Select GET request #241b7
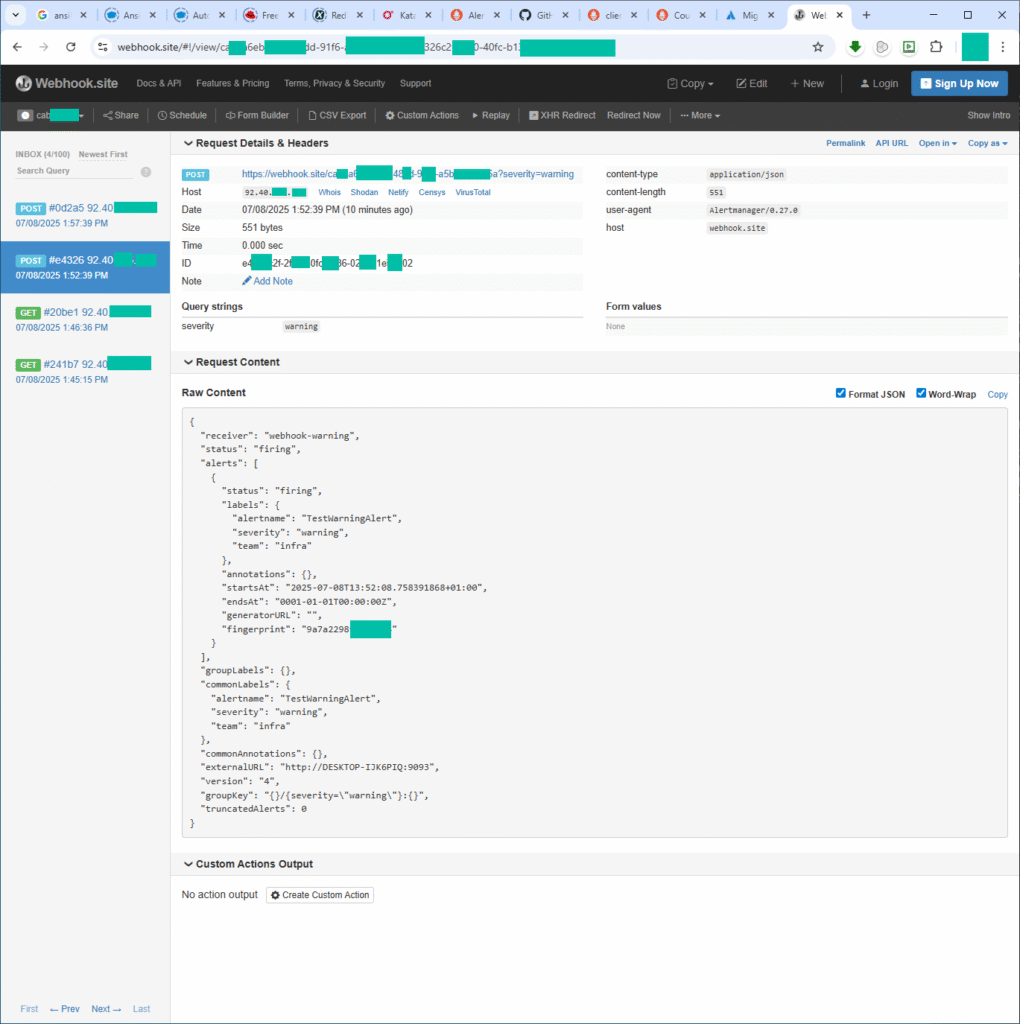The image size is (1020, 1024). tap(86, 372)
